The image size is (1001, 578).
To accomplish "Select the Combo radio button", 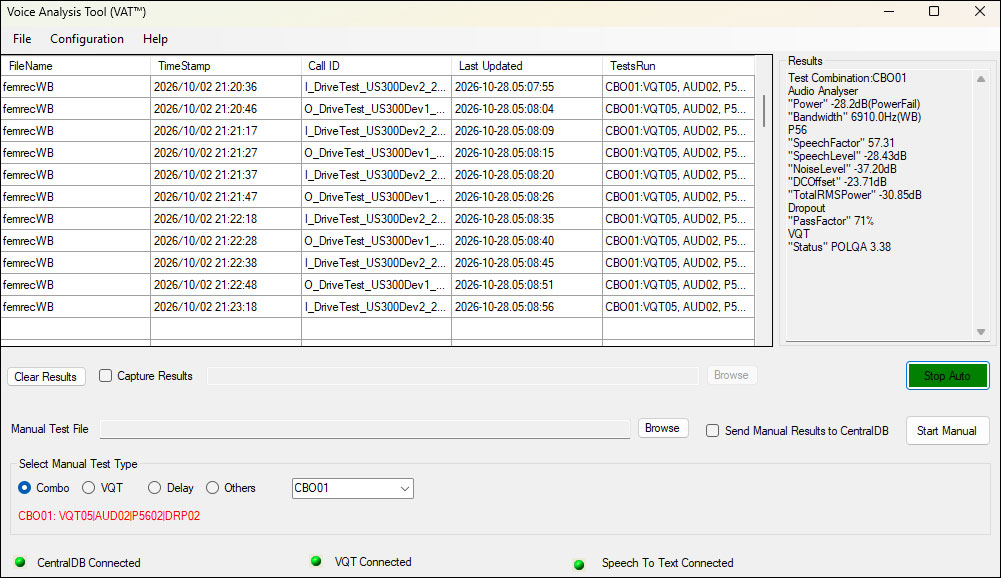I will 24,488.
